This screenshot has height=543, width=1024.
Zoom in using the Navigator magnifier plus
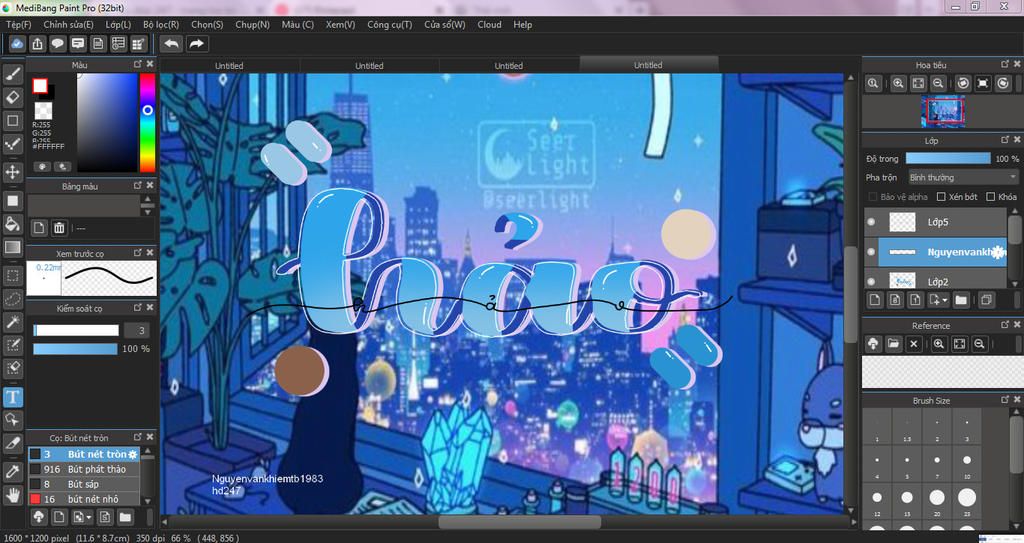tap(898, 84)
